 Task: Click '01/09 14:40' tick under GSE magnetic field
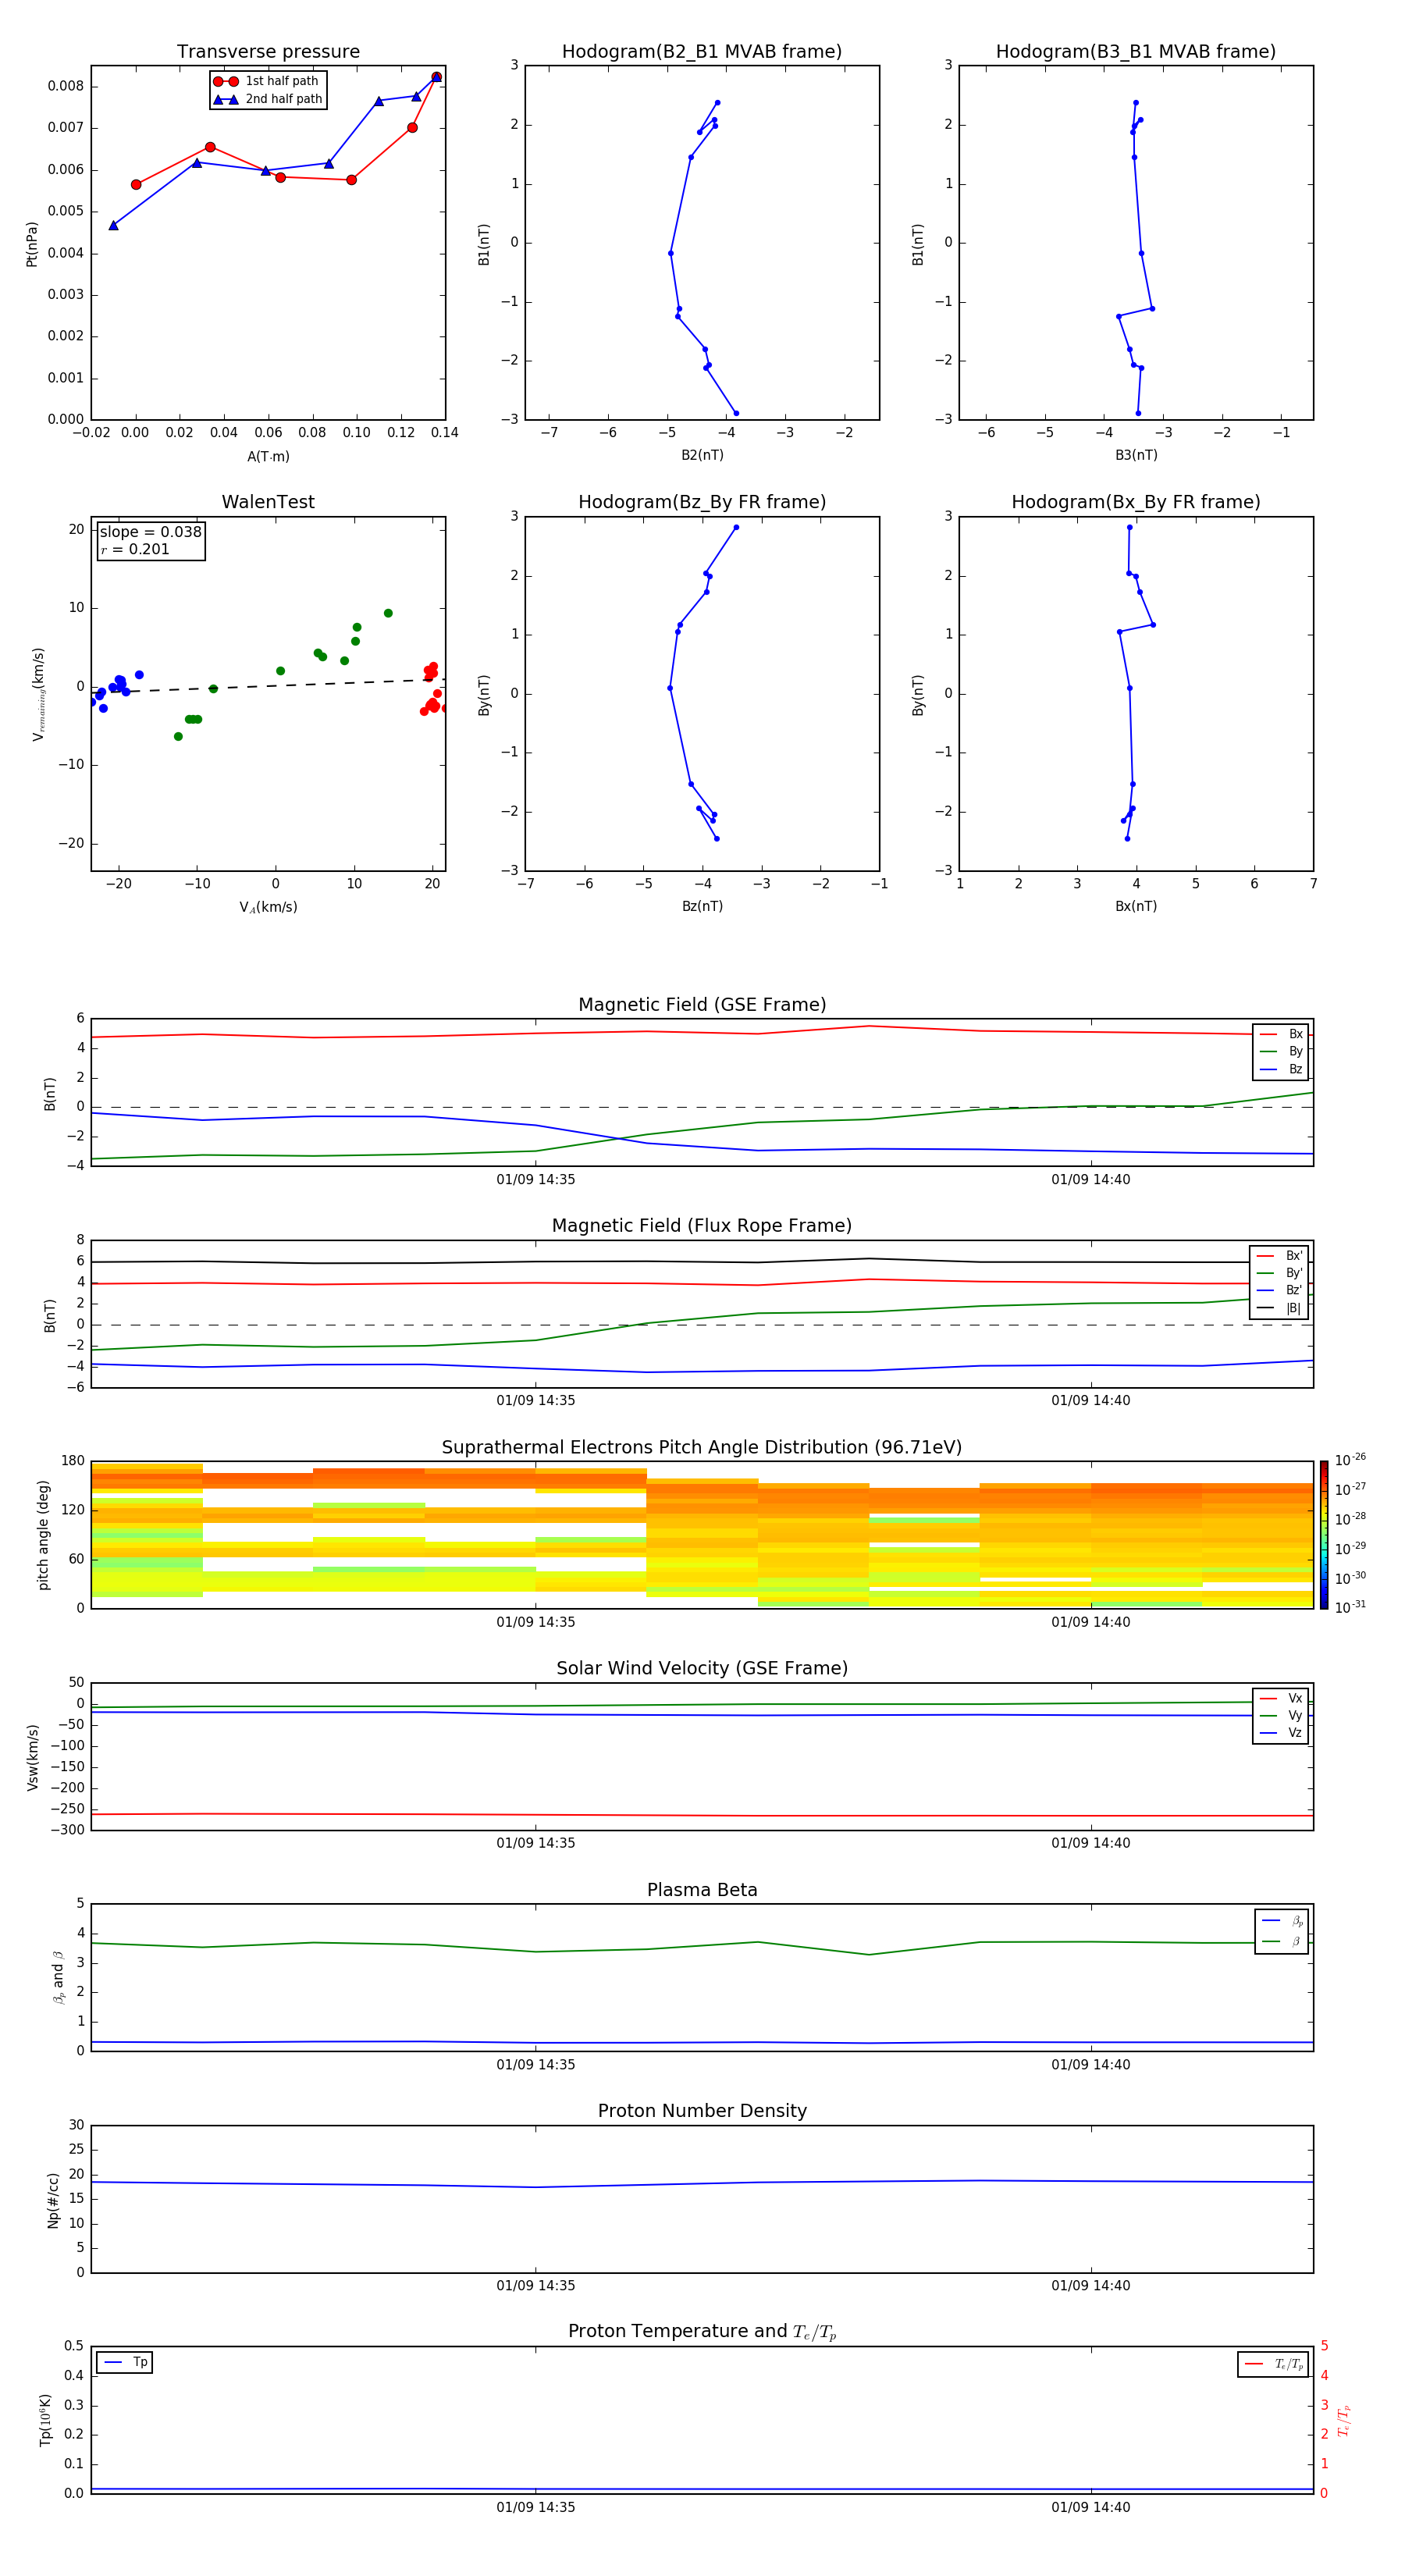pos(1091,1179)
